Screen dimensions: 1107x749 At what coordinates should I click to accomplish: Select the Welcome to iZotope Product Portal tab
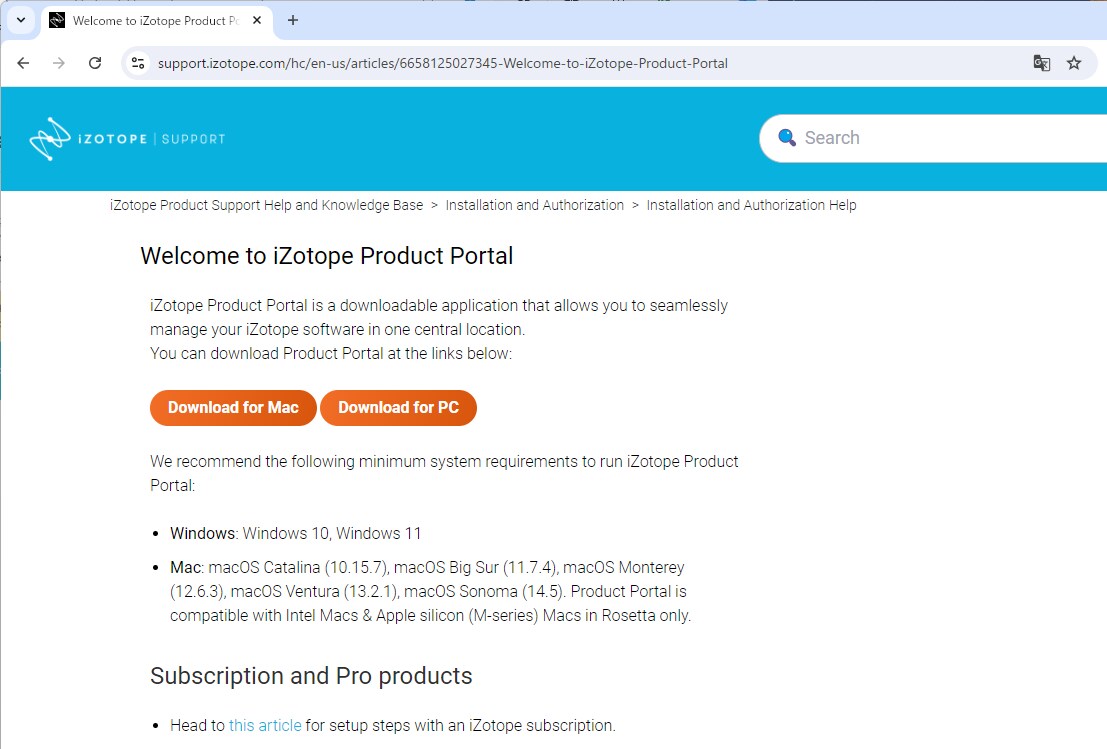[150, 20]
